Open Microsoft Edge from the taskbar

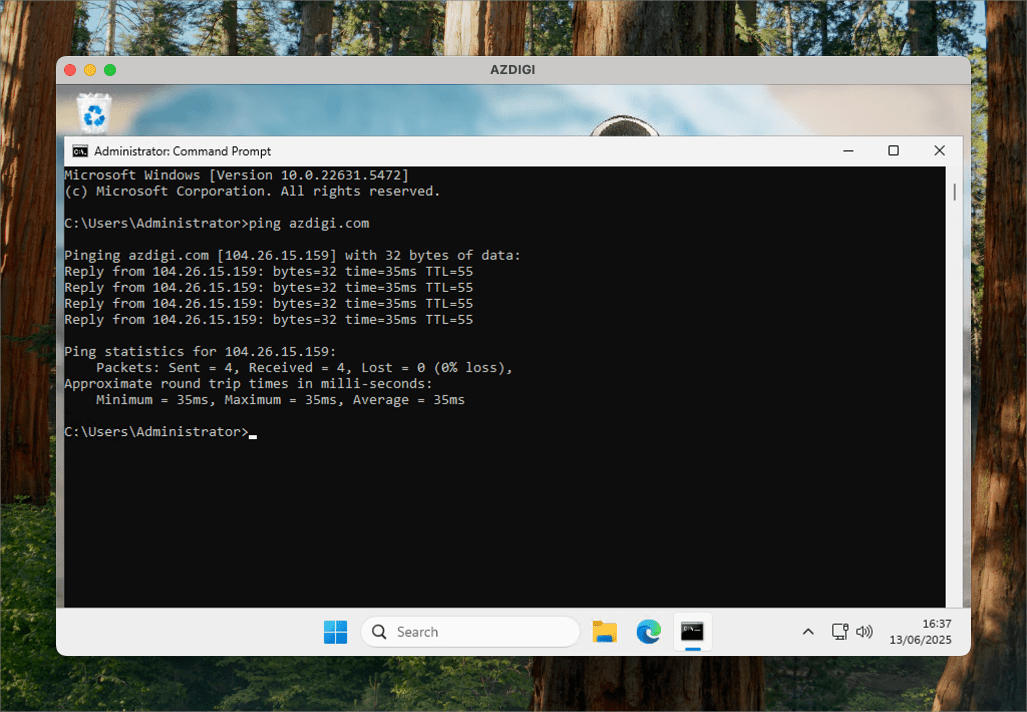coord(648,632)
